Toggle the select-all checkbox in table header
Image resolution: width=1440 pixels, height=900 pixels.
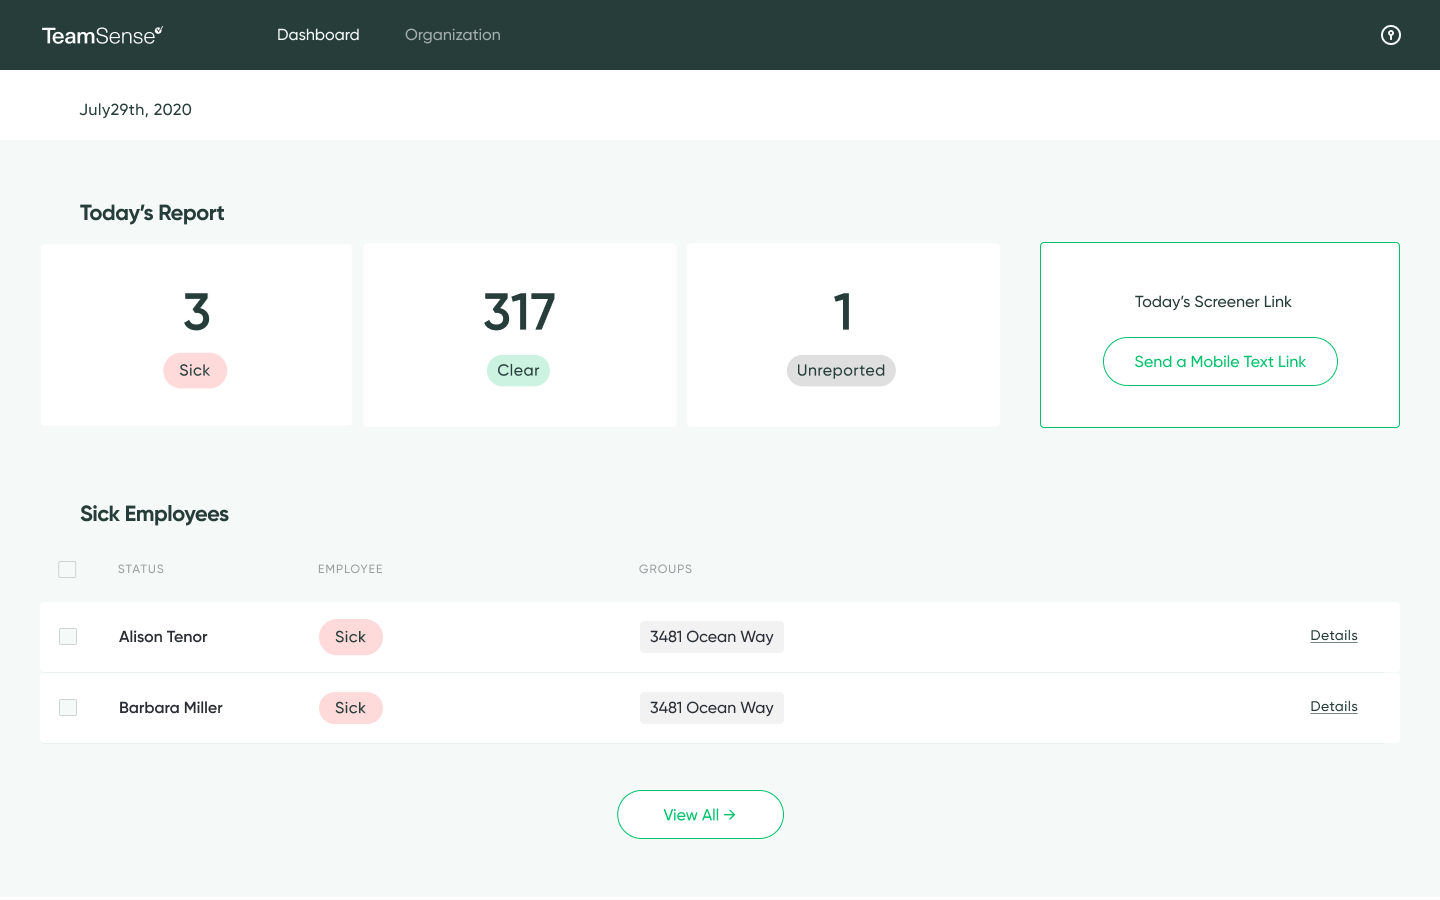click(x=67, y=569)
